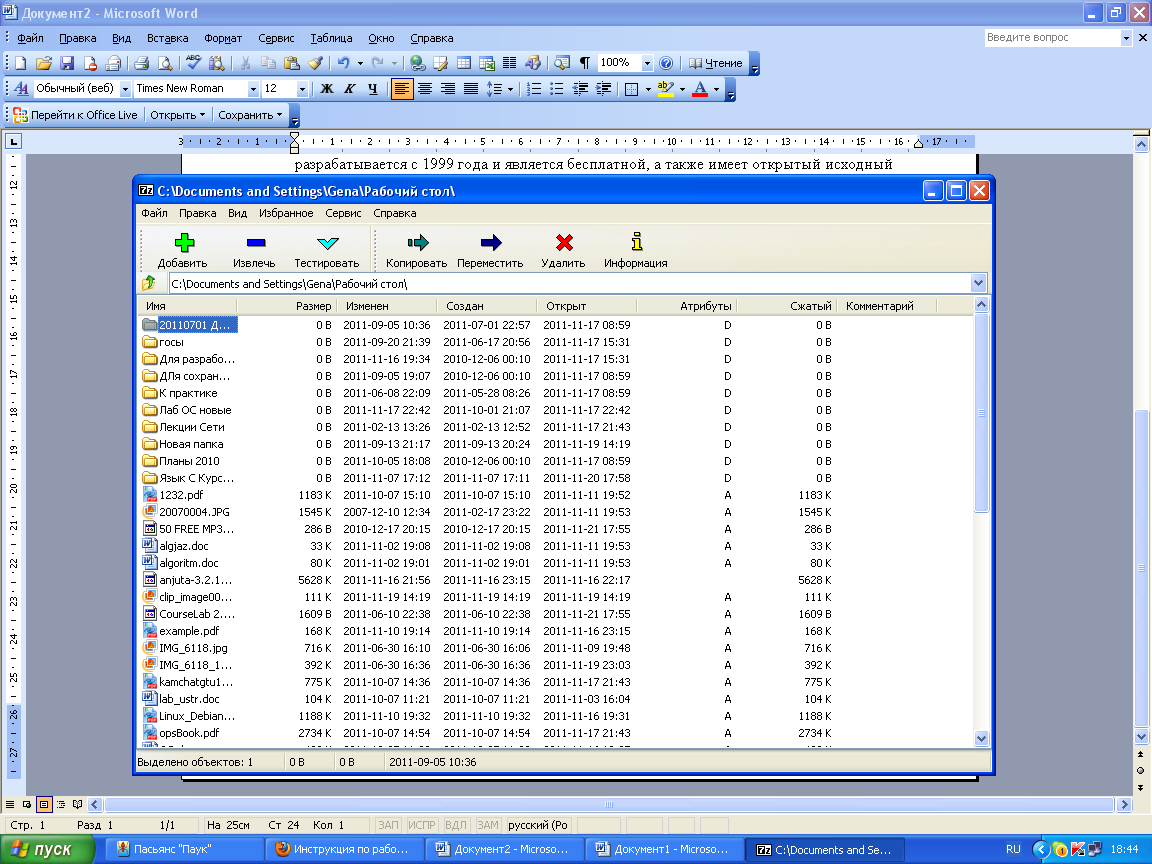Click the Копировать (Copy) icon in 7-Zip
The image size is (1152, 864).
417,242
